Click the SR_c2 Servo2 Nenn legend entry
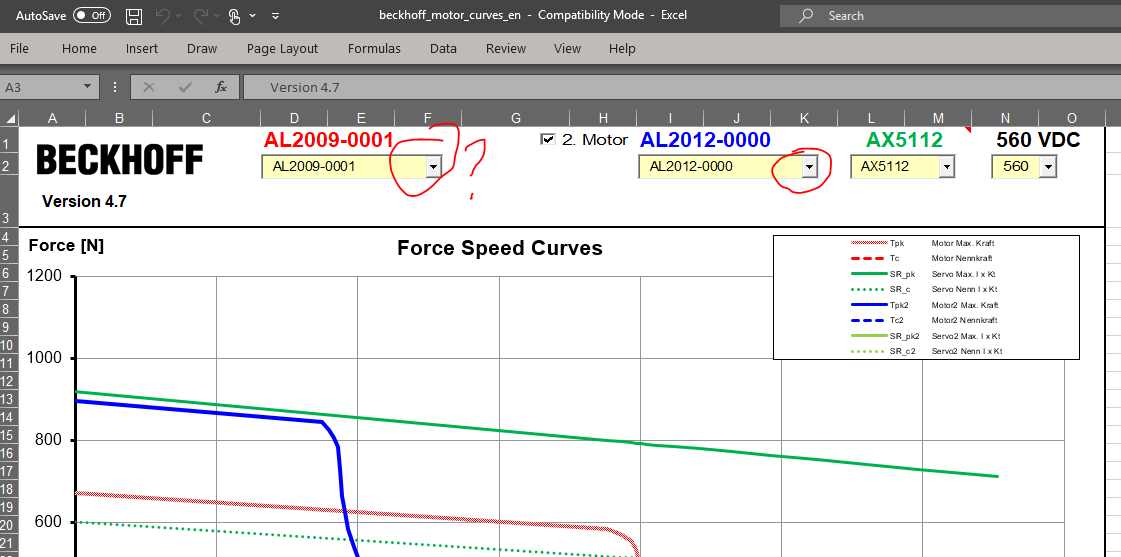 927,351
